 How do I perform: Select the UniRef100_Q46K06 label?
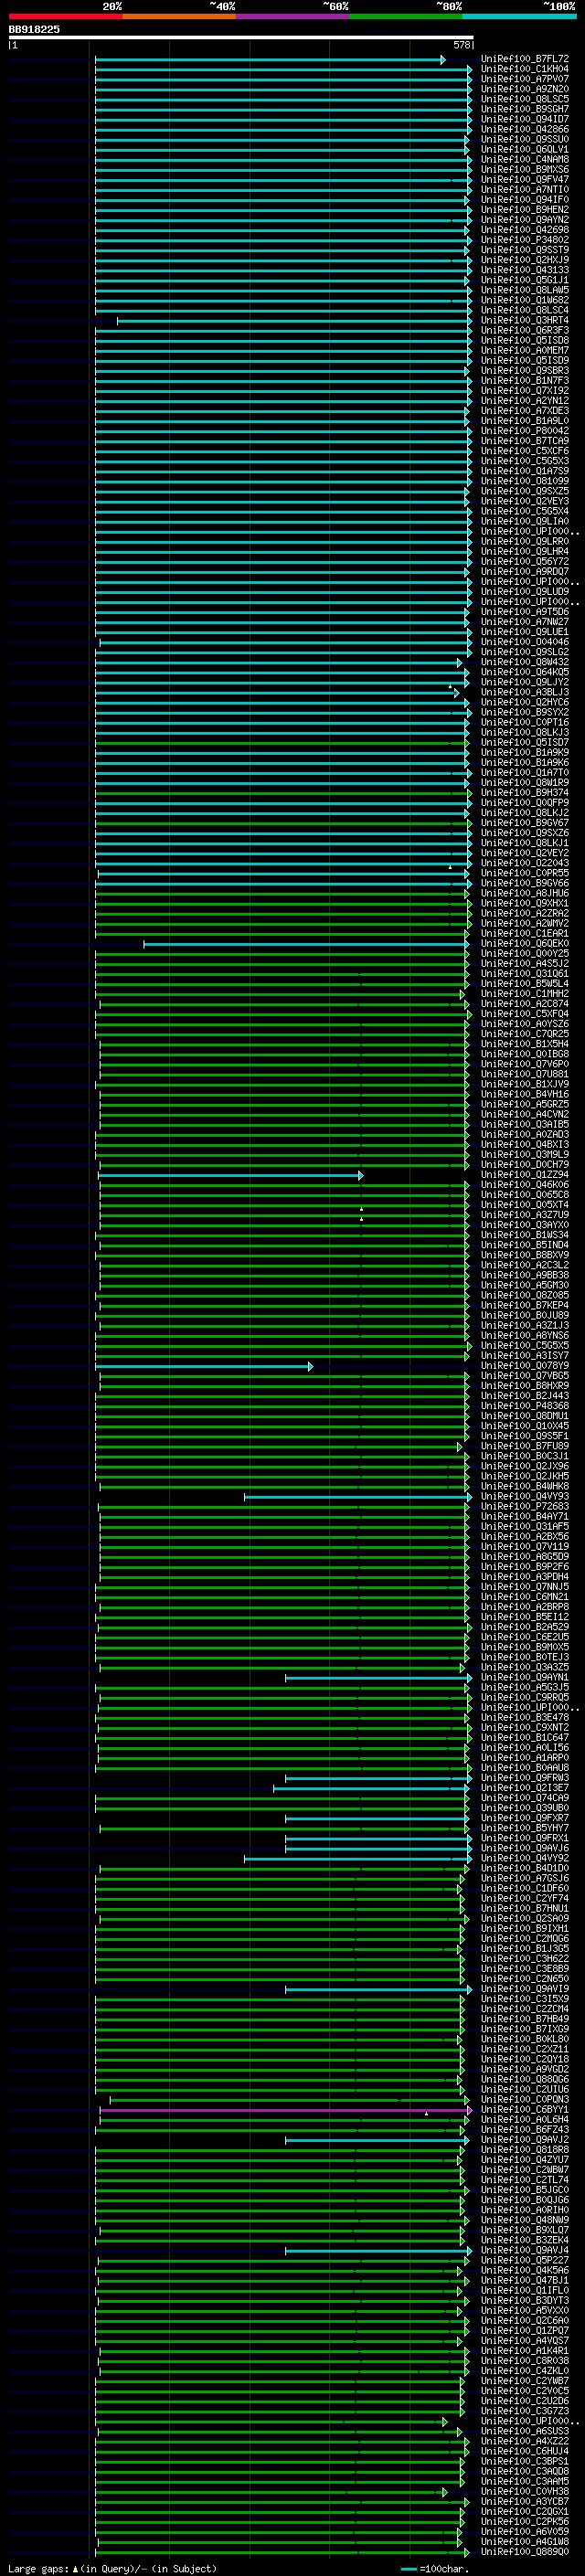(x=525, y=1185)
